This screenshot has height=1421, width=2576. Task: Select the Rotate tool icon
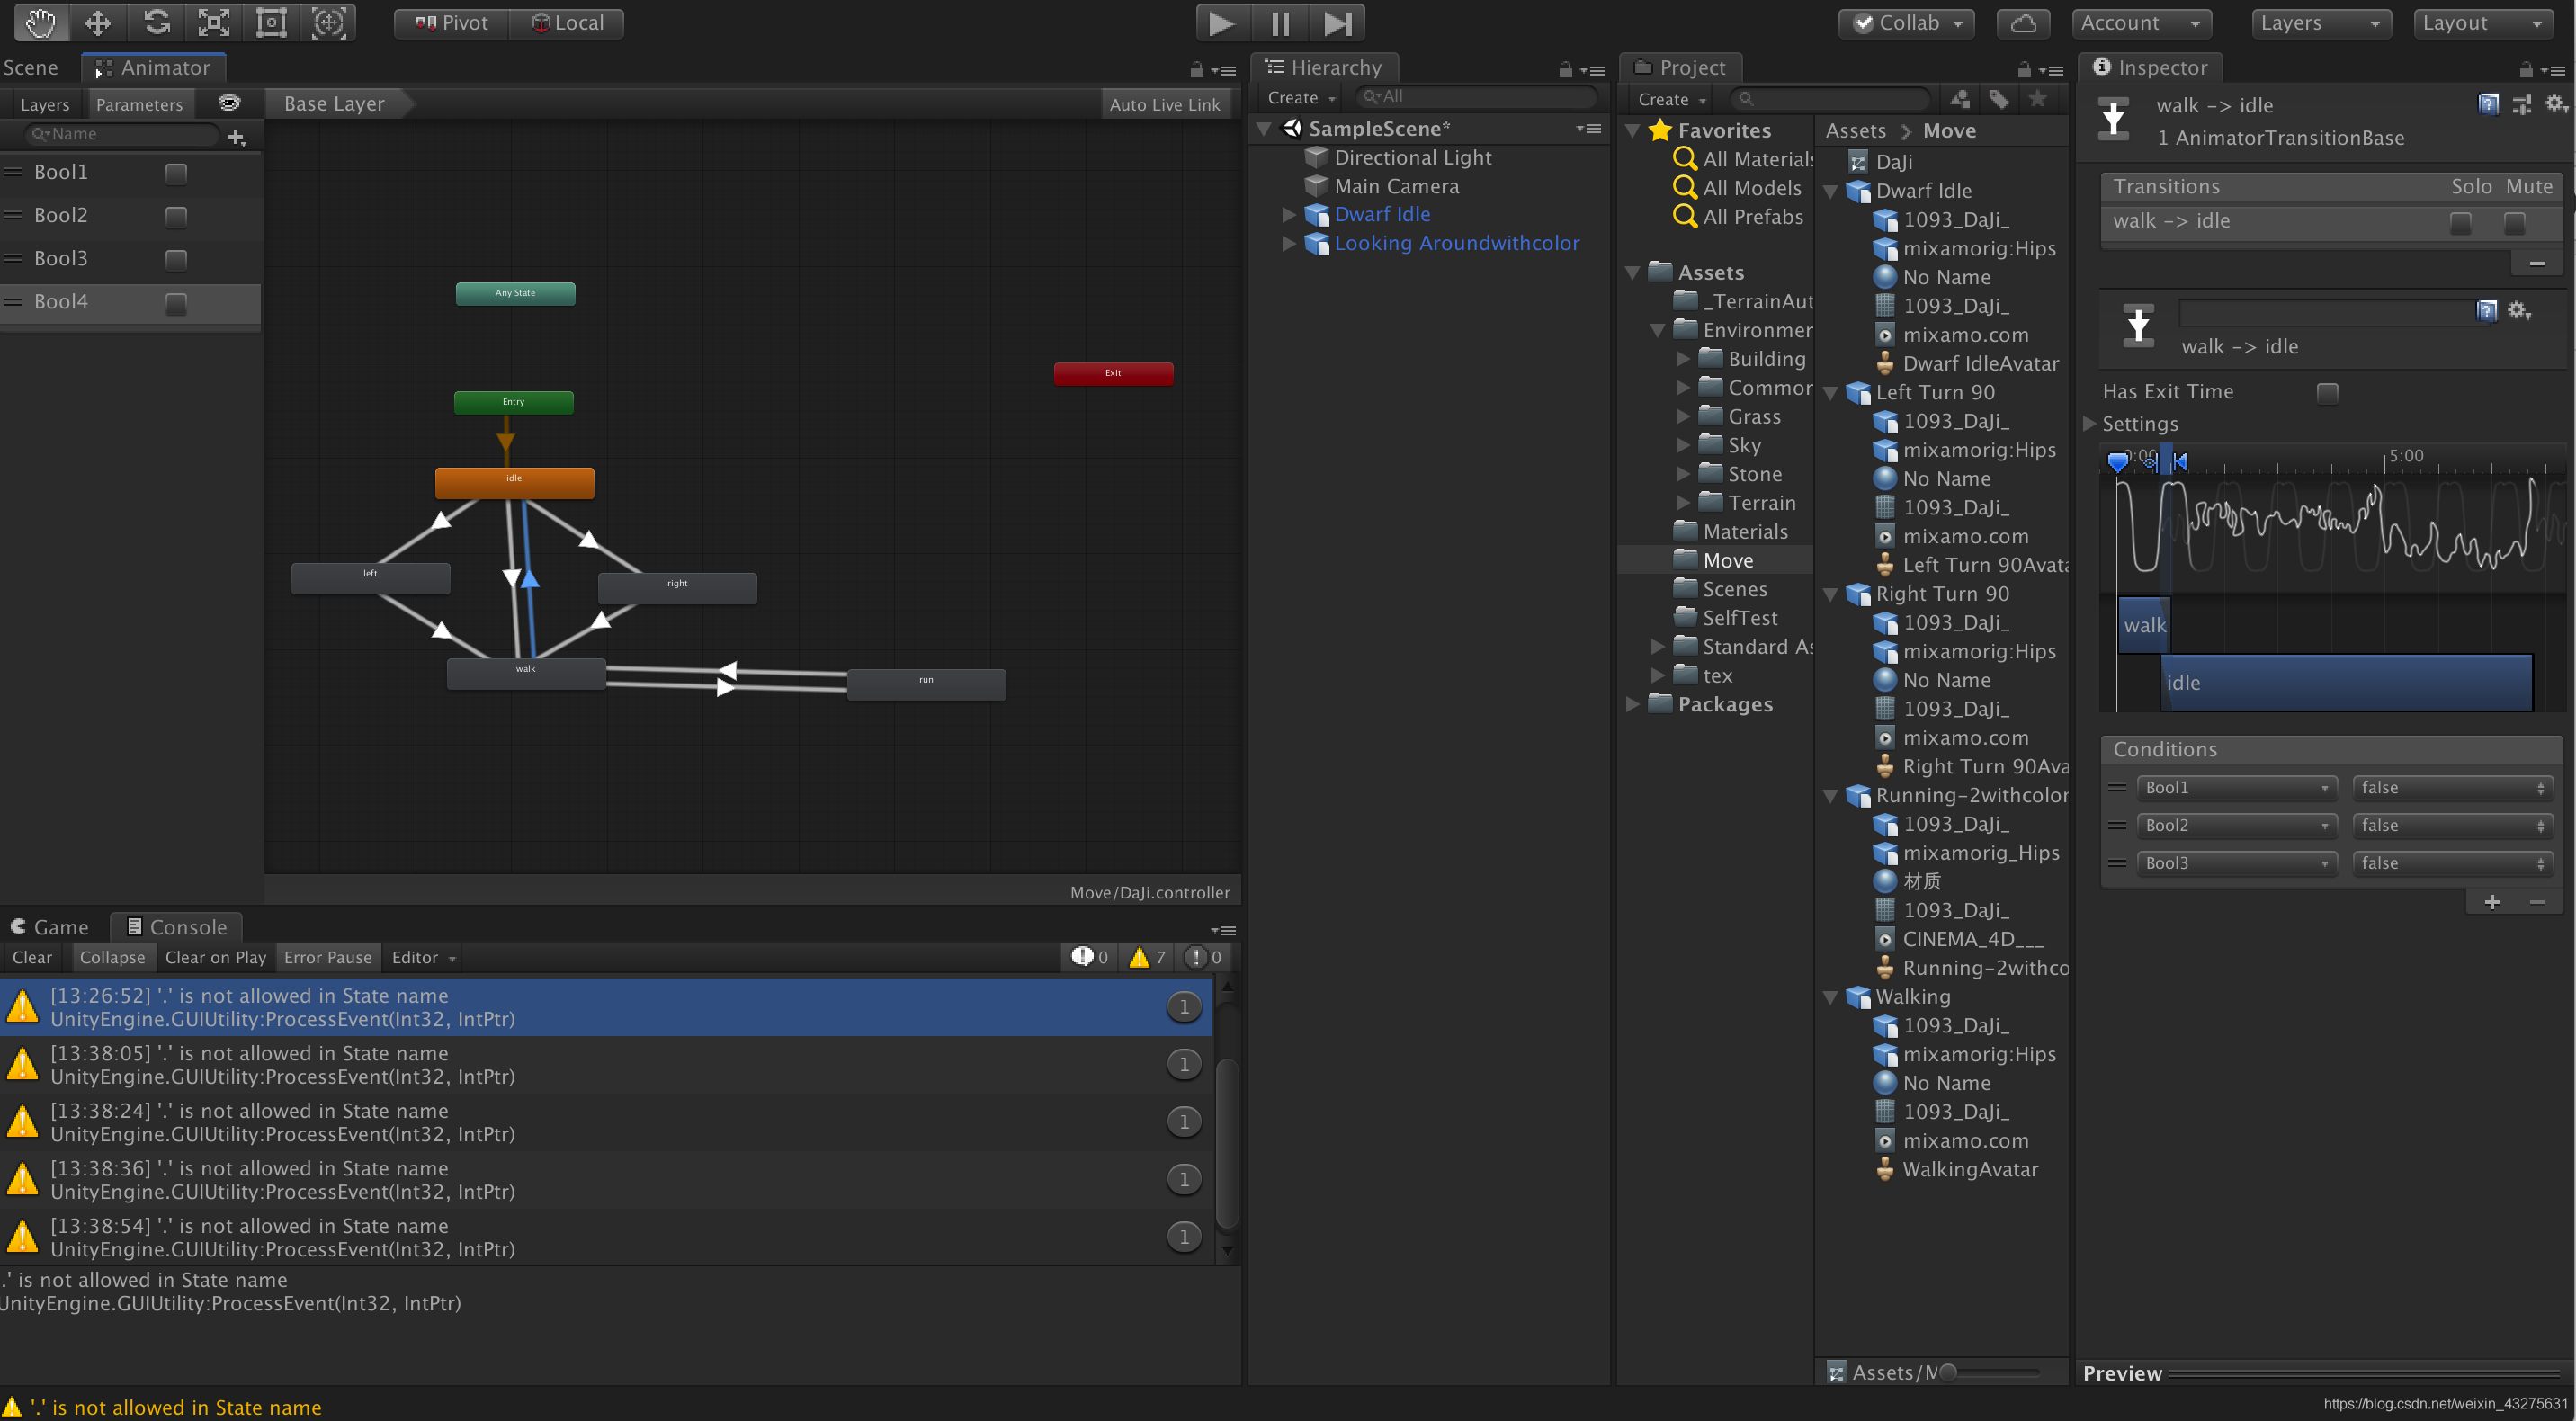tap(156, 23)
